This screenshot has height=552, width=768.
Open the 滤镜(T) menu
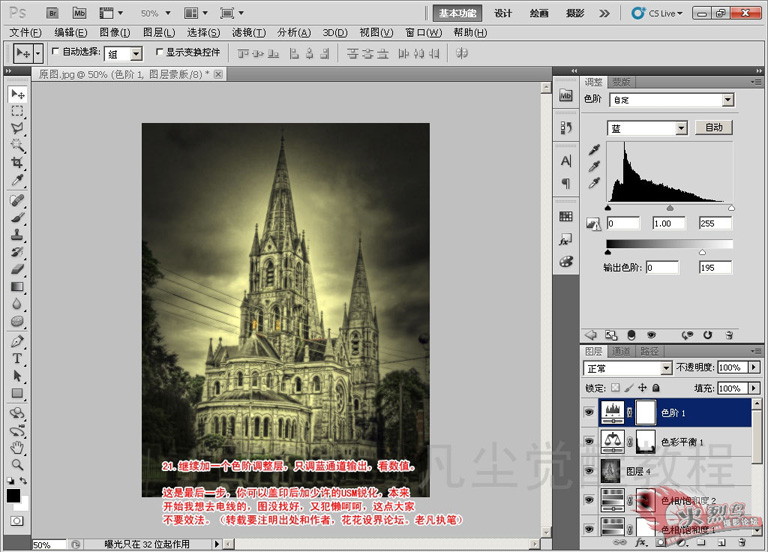[x=249, y=32]
